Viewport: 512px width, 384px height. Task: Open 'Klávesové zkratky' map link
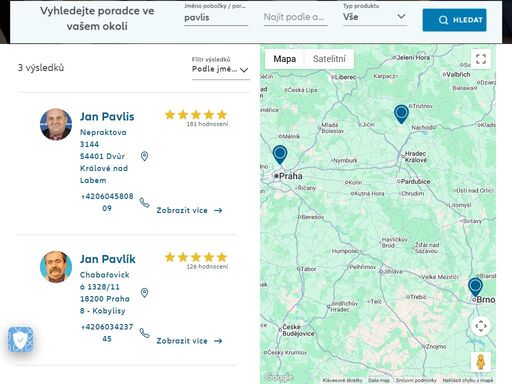point(343,380)
